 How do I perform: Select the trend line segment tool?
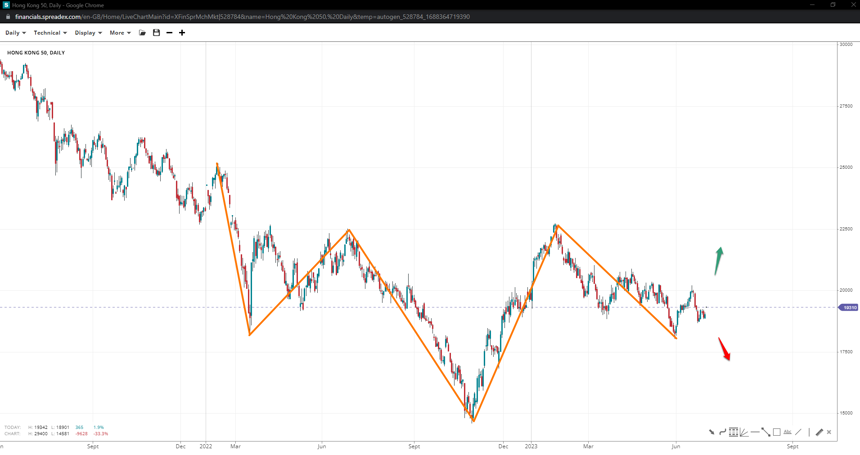coord(766,432)
